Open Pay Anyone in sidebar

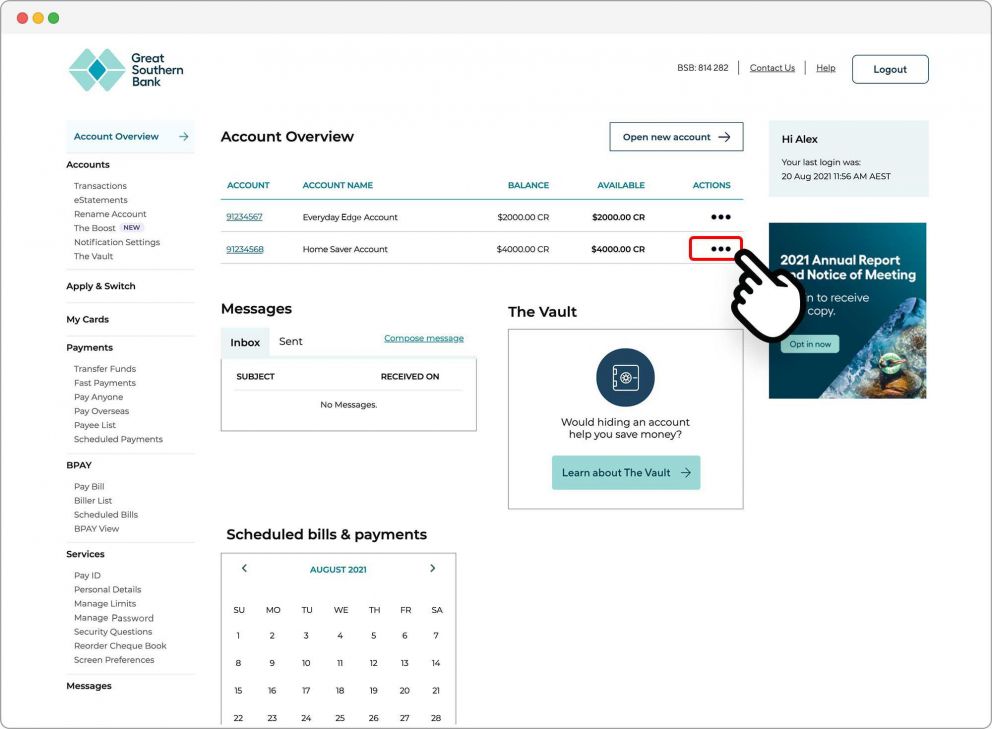click(x=99, y=397)
